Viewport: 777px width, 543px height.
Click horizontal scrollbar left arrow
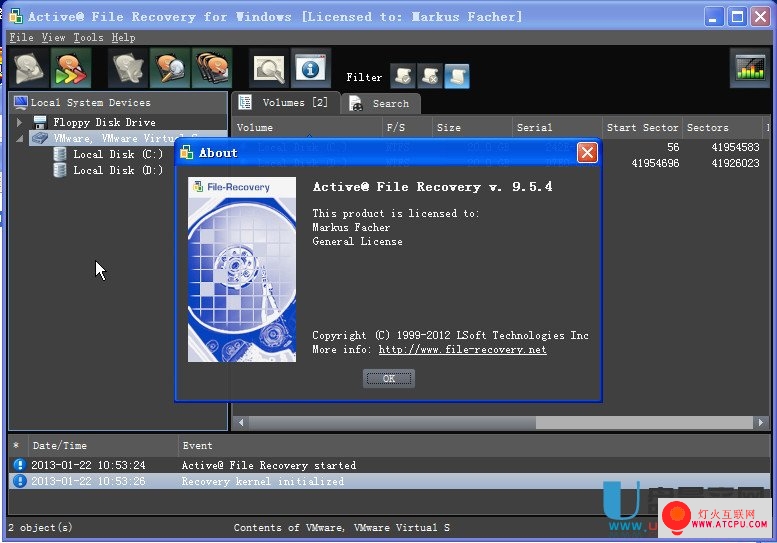(x=241, y=423)
